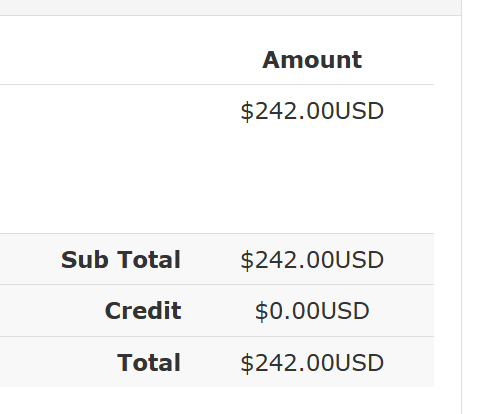Select the line item amount $242.00USD

pos(312,111)
